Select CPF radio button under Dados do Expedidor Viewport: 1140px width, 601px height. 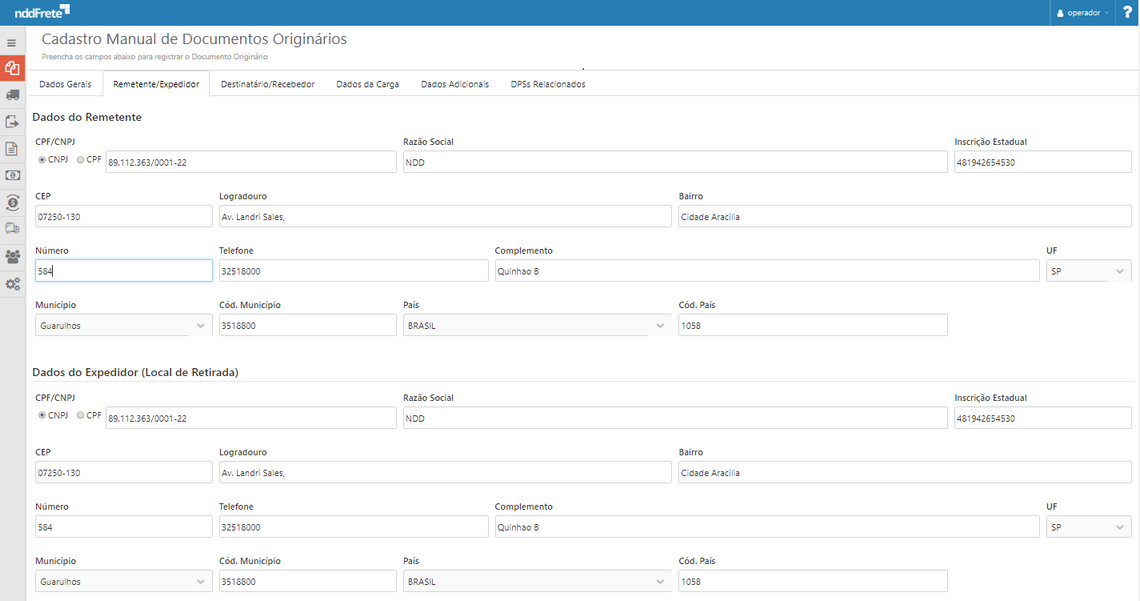pyautogui.click(x=81, y=415)
